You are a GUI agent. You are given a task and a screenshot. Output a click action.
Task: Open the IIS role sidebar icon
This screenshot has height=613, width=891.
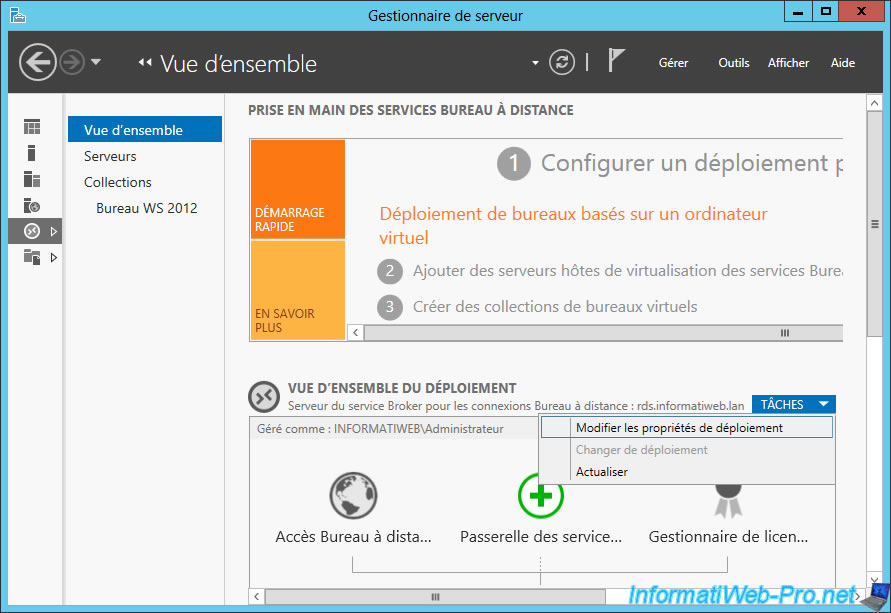[32, 205]
